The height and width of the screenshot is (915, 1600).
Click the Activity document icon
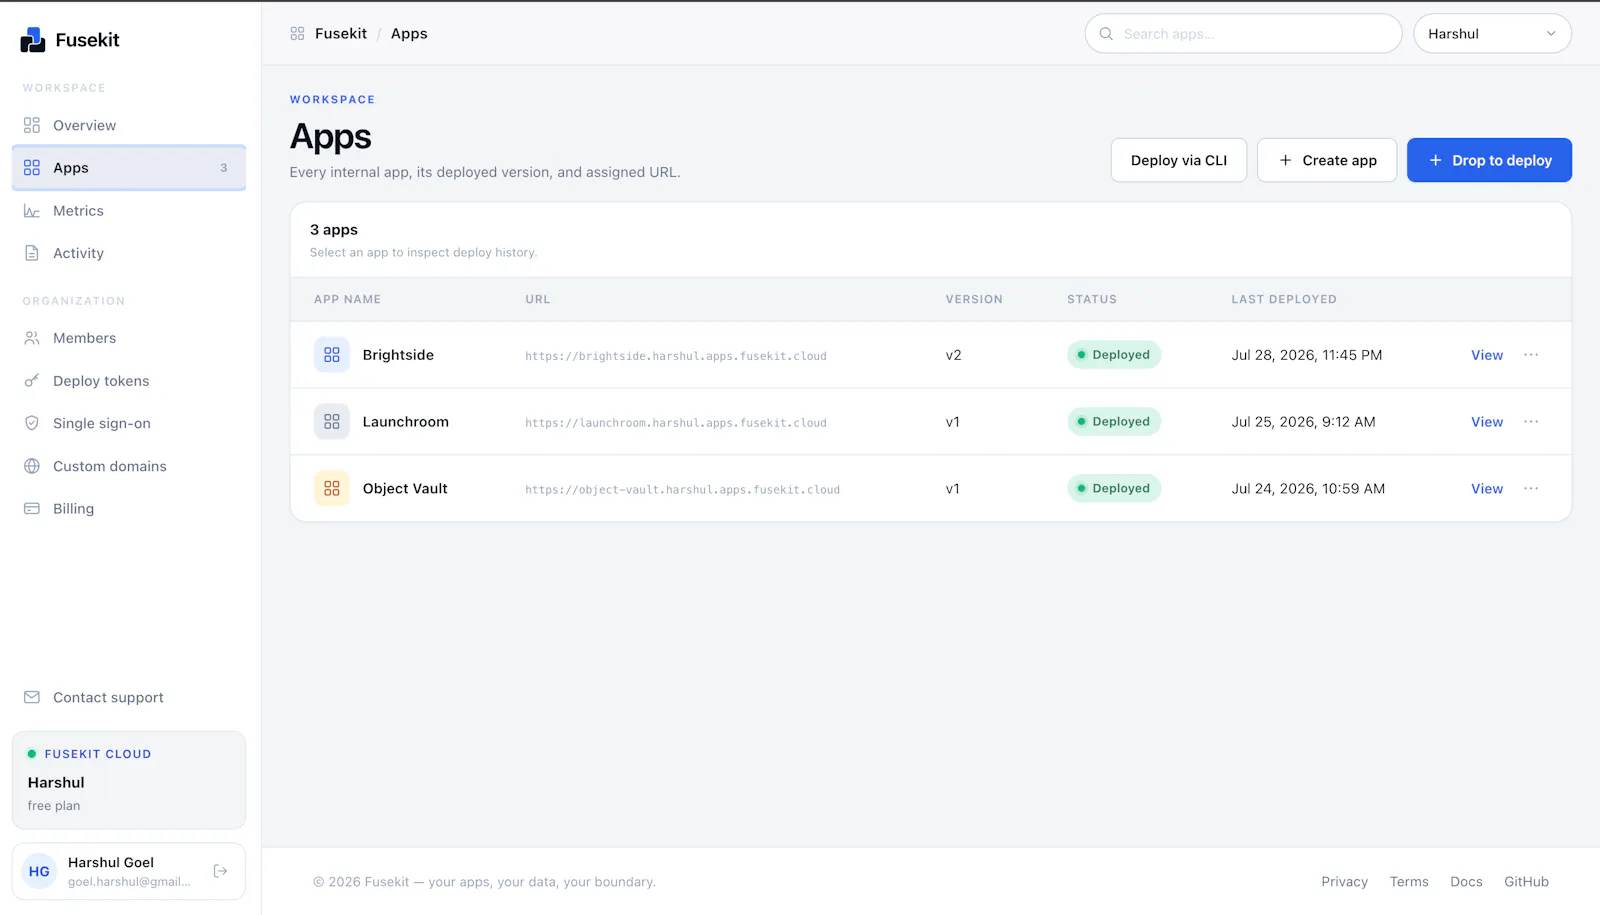tap(32, 253)
